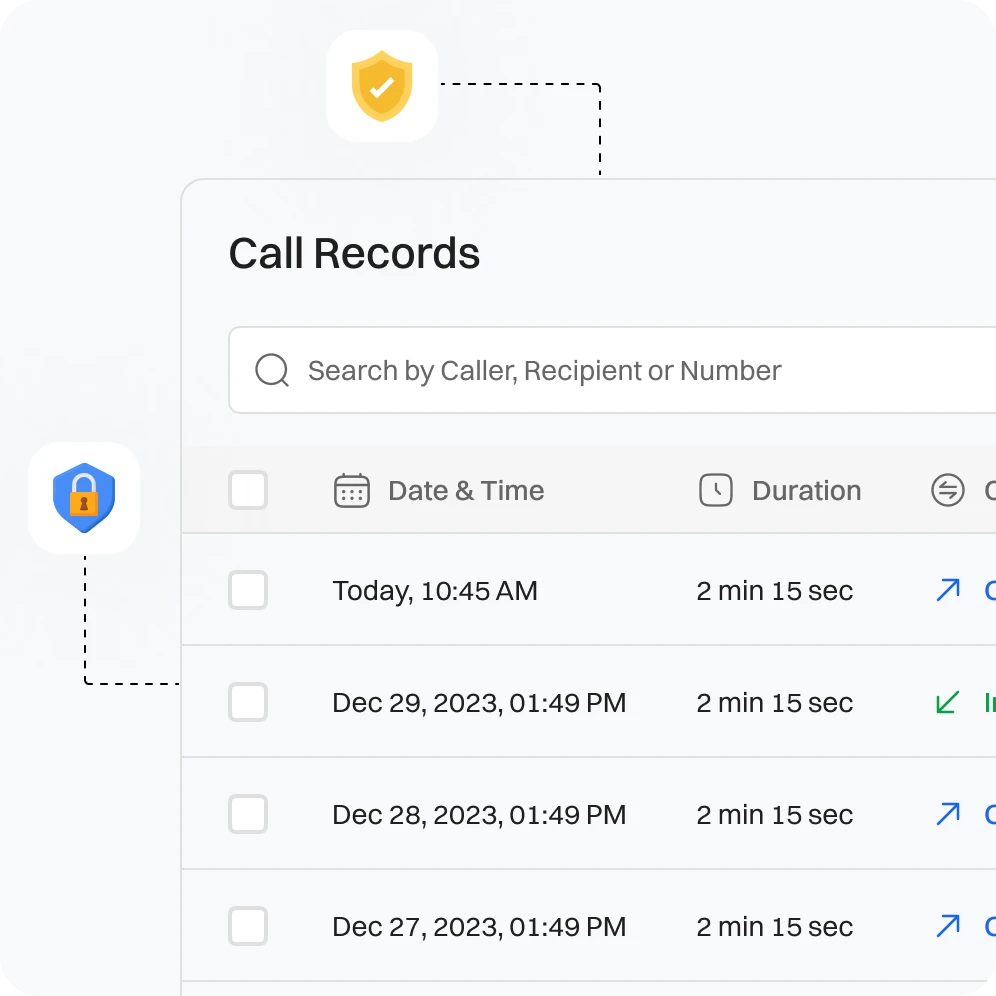Image resolution: width=996 pixels, height=996 pixels.
Task: Sort by the Date & Time column header
Action: [466, 491]
